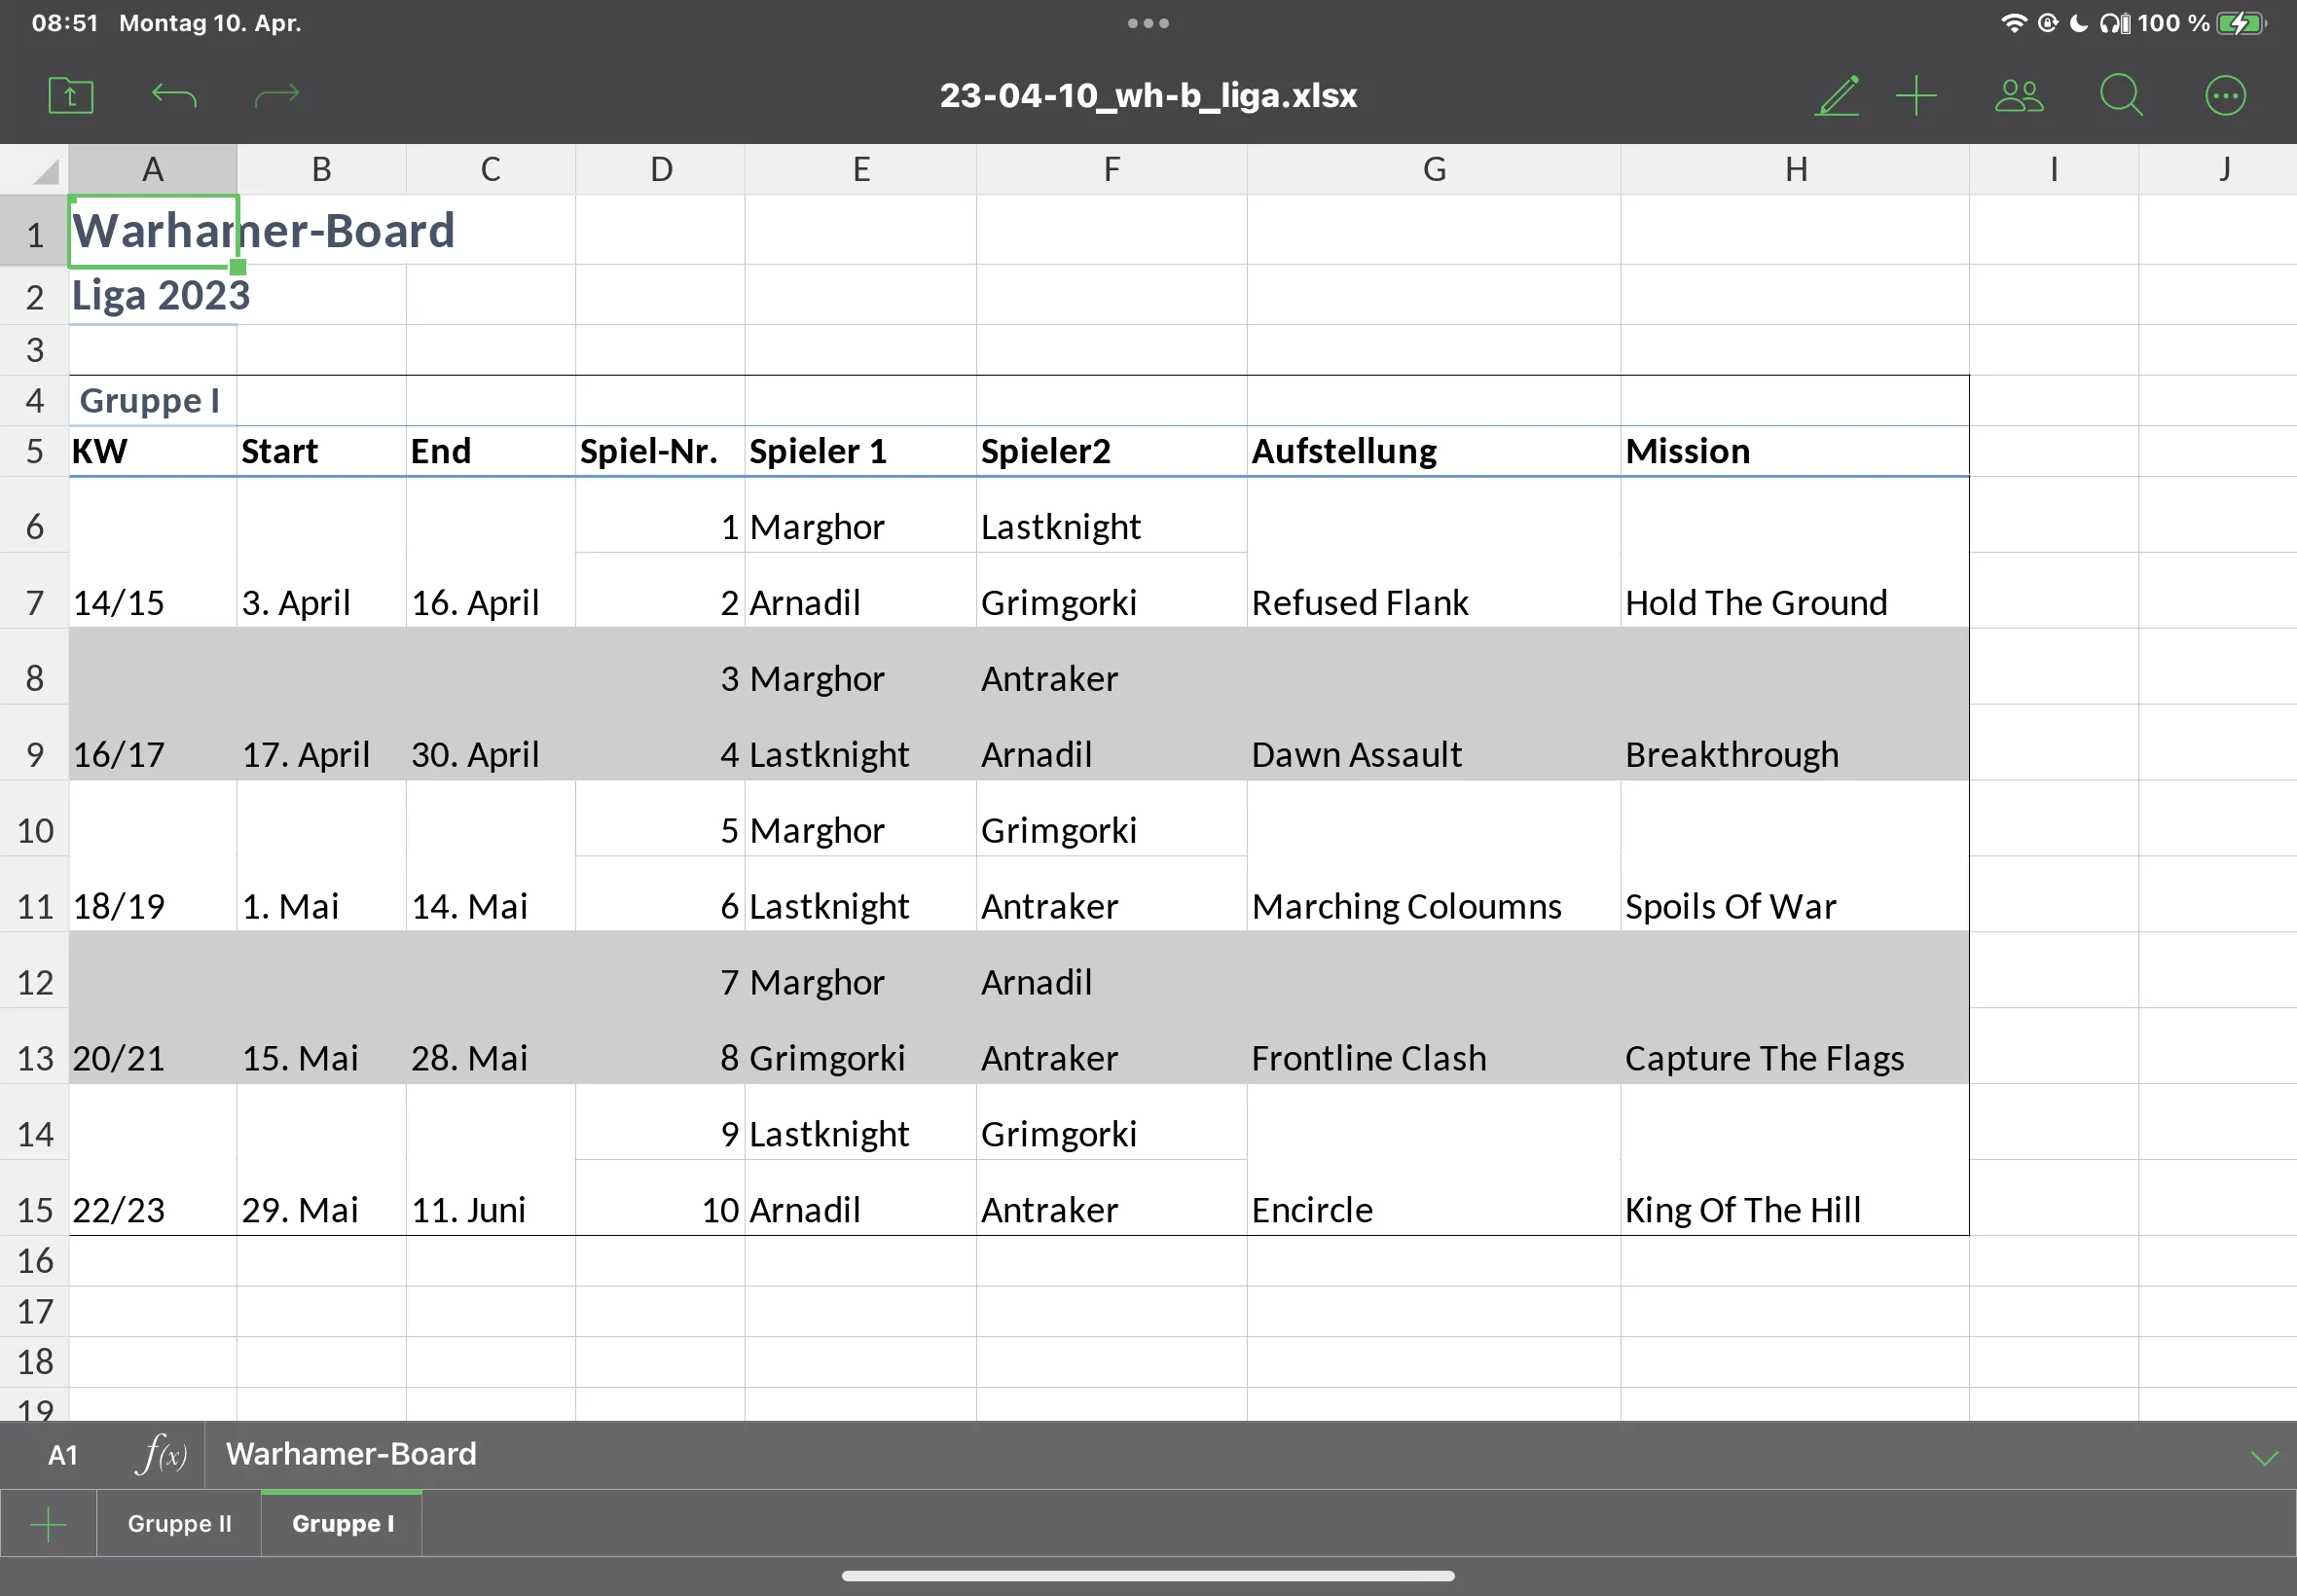Select row header 9
This screenshot has height=1596, width=2297.
35,755
